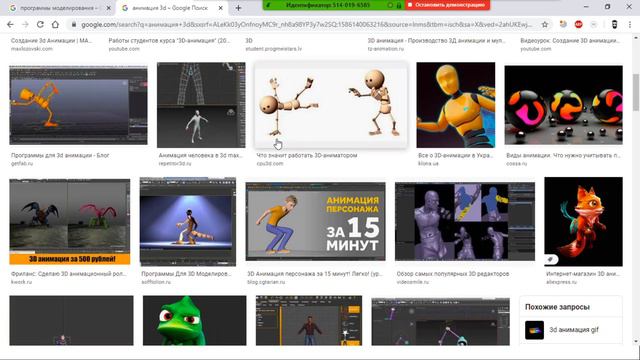Open 'Все о 3D-анимации в Укра...' link
640x360 pixels.
coord(456,156)
